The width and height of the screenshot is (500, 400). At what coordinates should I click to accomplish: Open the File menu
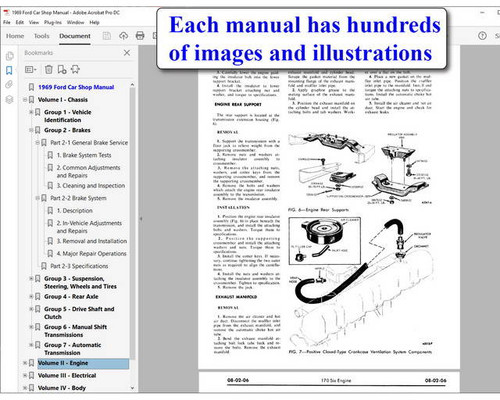[7, 22]
